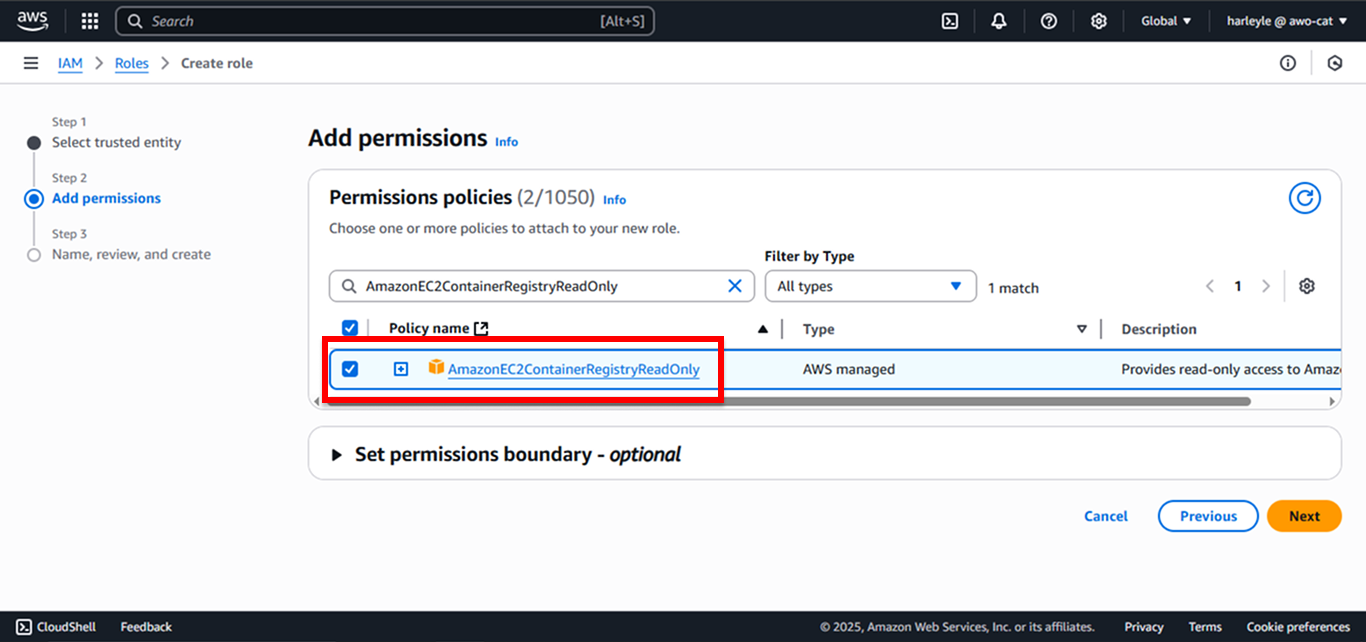Screen dimensions: 1366x642
Task: Open the Filter by Type dropdown
Action: (x=870, y=286)
